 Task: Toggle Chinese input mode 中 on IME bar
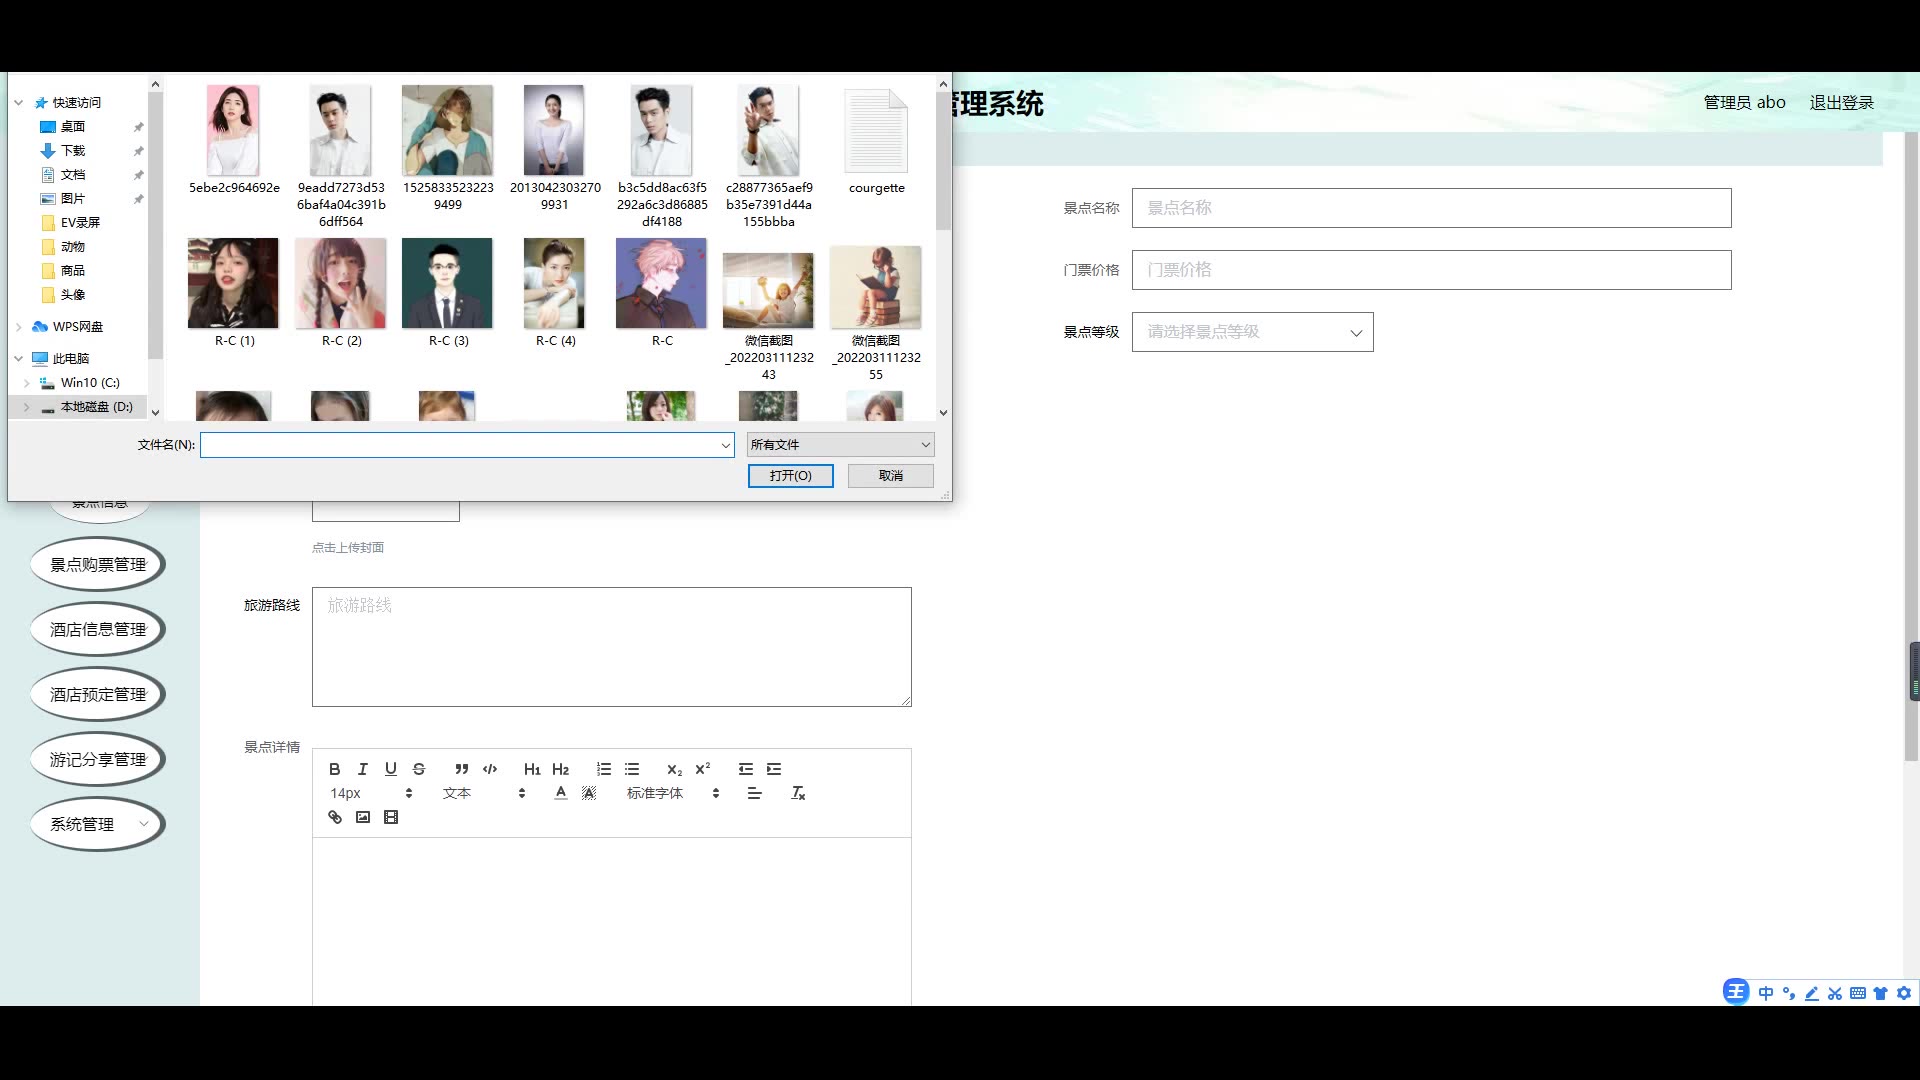1766,993
